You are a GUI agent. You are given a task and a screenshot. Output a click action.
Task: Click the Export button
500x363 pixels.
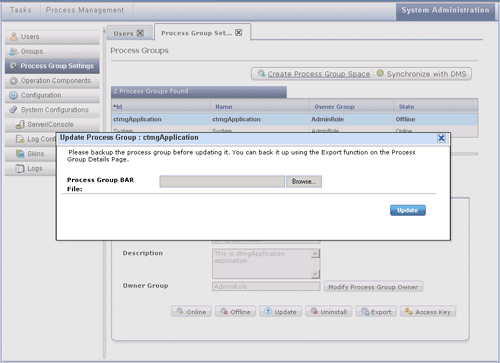tap(376, 312)
